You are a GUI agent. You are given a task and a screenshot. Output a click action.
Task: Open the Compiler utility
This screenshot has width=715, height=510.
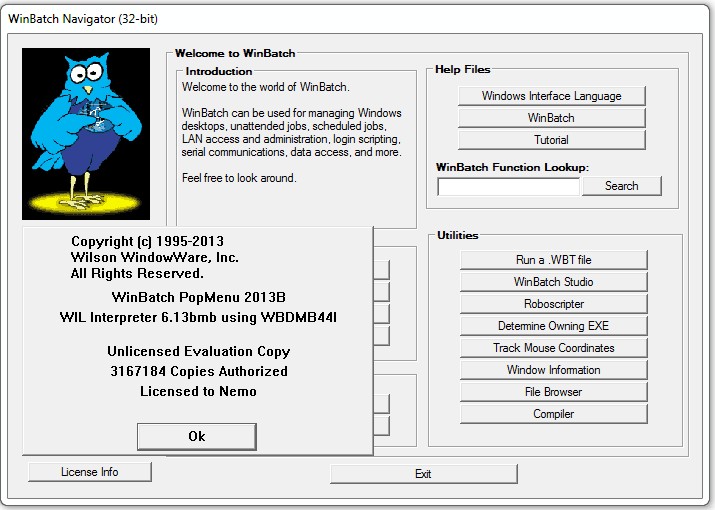(x=554, y=414)
